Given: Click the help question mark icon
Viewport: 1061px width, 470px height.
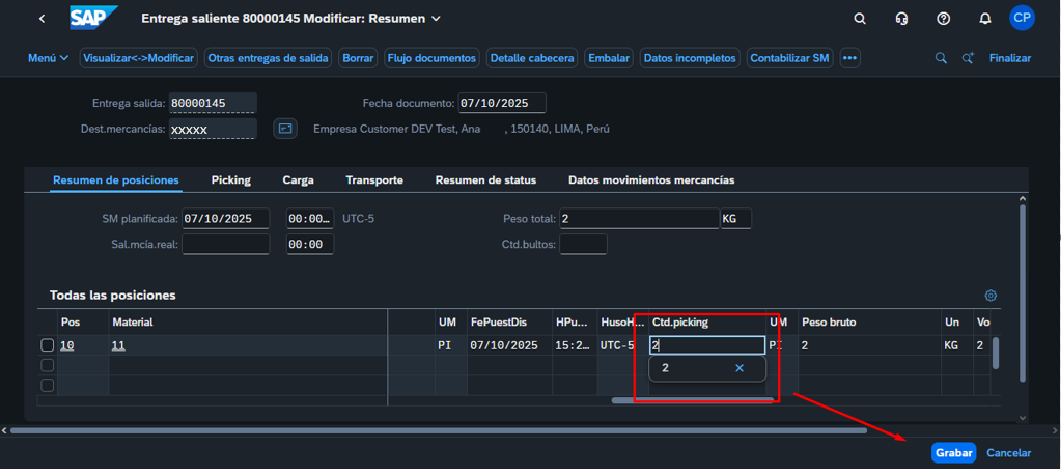Looking at the screenshot, I should [944, 19].
